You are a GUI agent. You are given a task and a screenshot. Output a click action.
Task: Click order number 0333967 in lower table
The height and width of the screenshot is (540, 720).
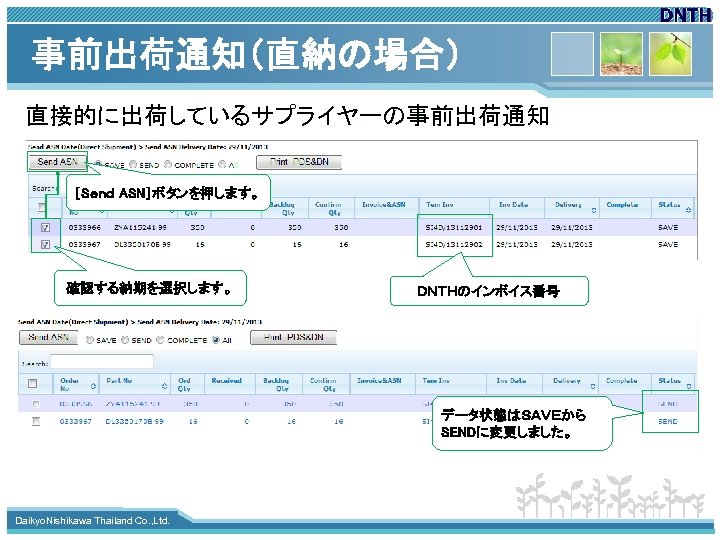[75, 421]
